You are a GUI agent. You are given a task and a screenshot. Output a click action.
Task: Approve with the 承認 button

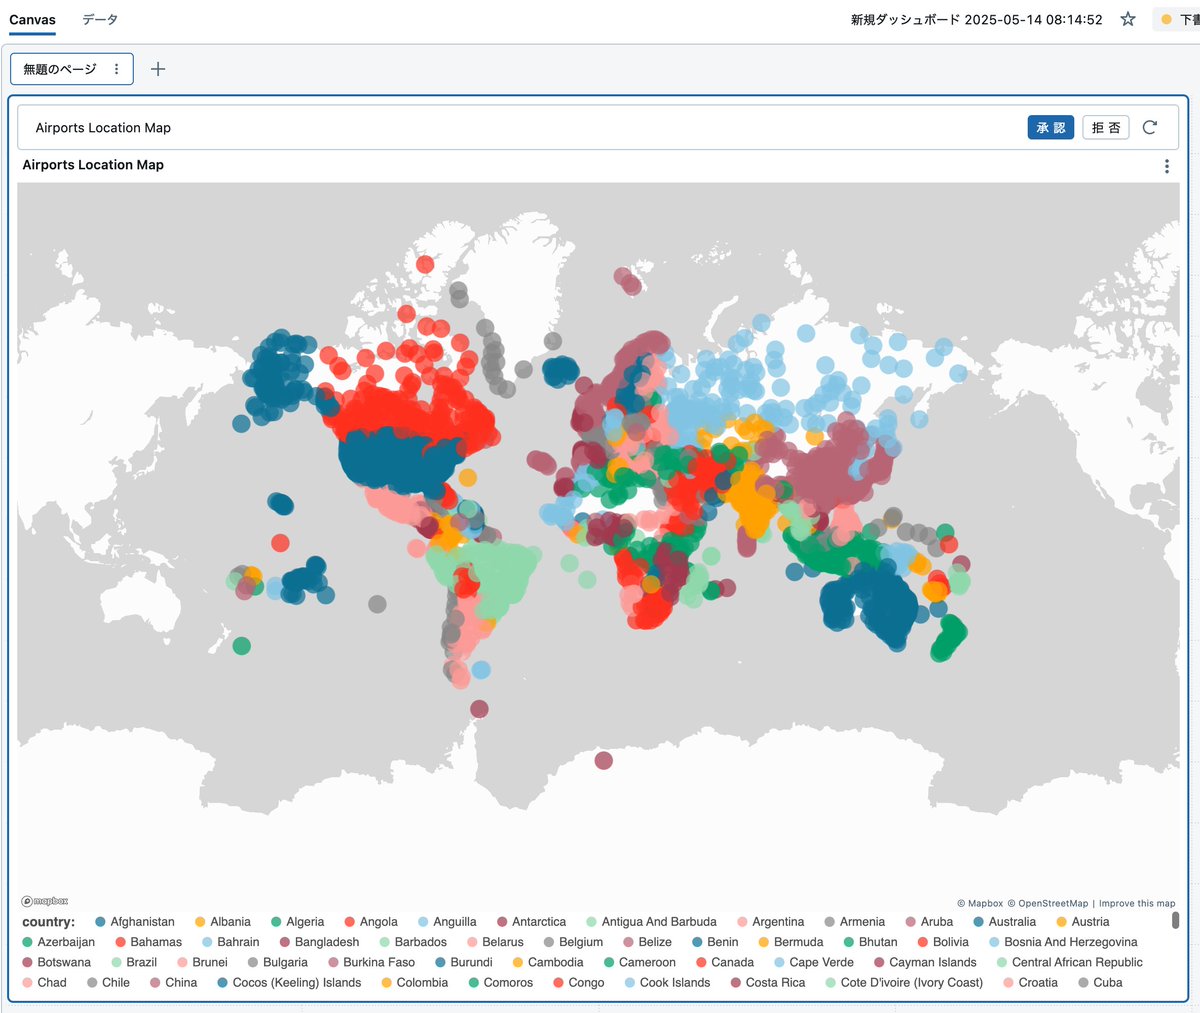tap(1051, 127)
